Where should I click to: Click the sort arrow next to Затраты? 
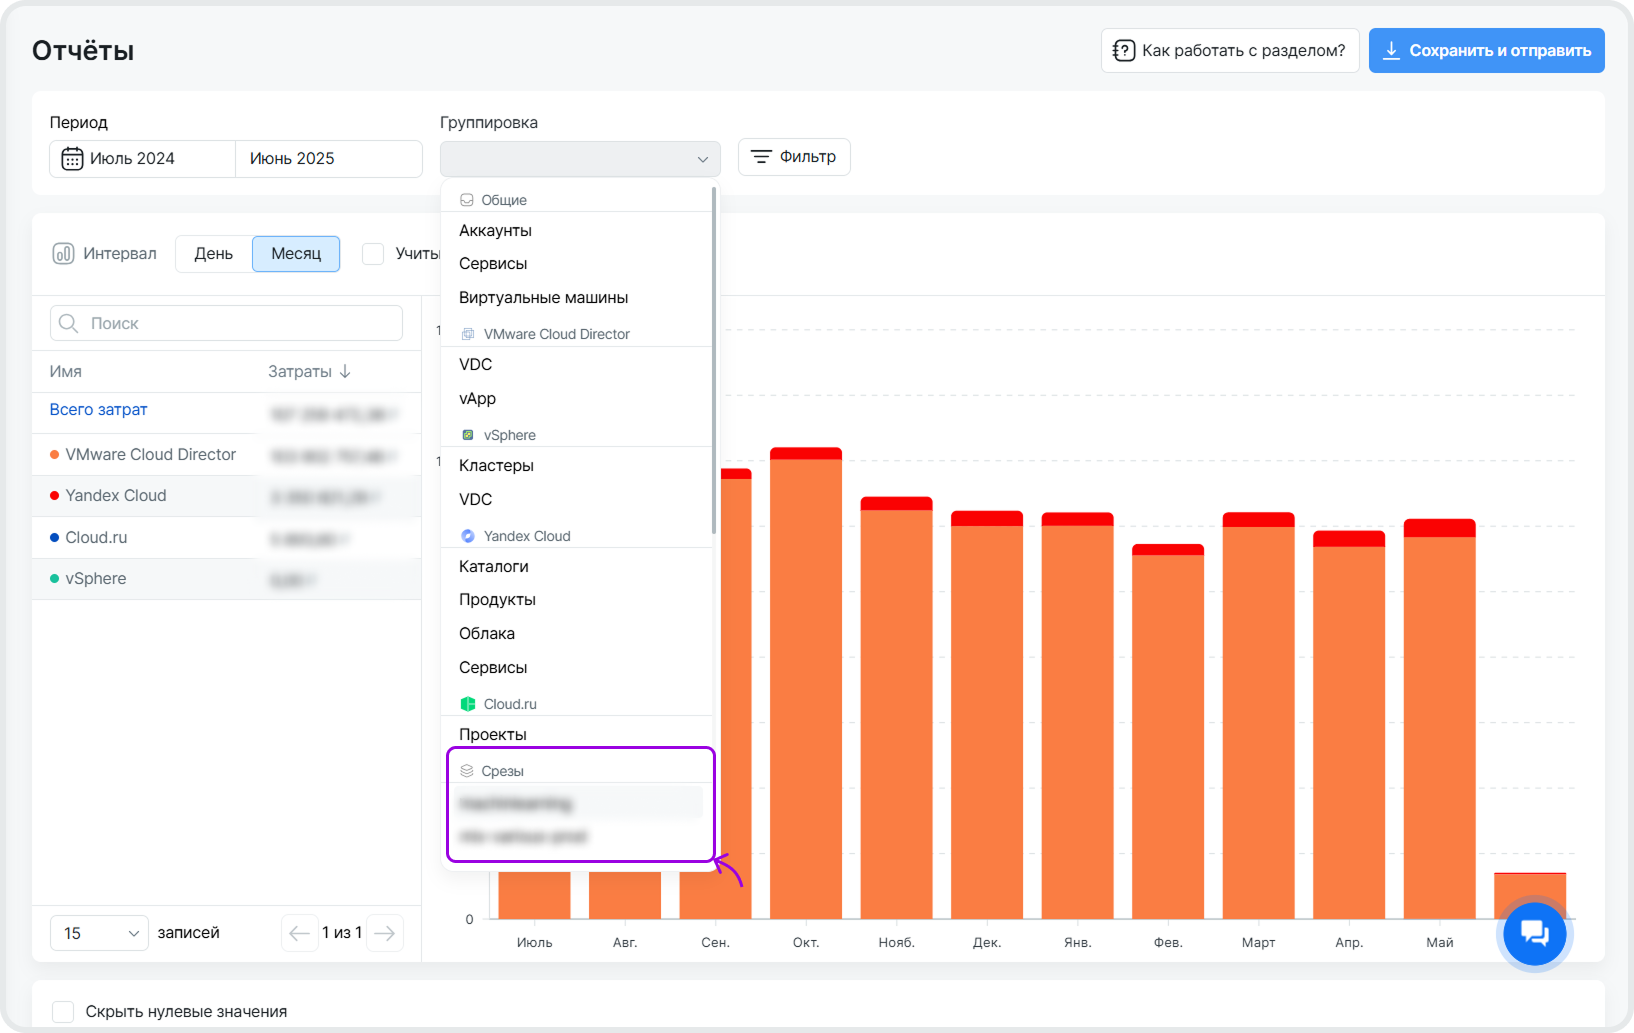[345, 371]
